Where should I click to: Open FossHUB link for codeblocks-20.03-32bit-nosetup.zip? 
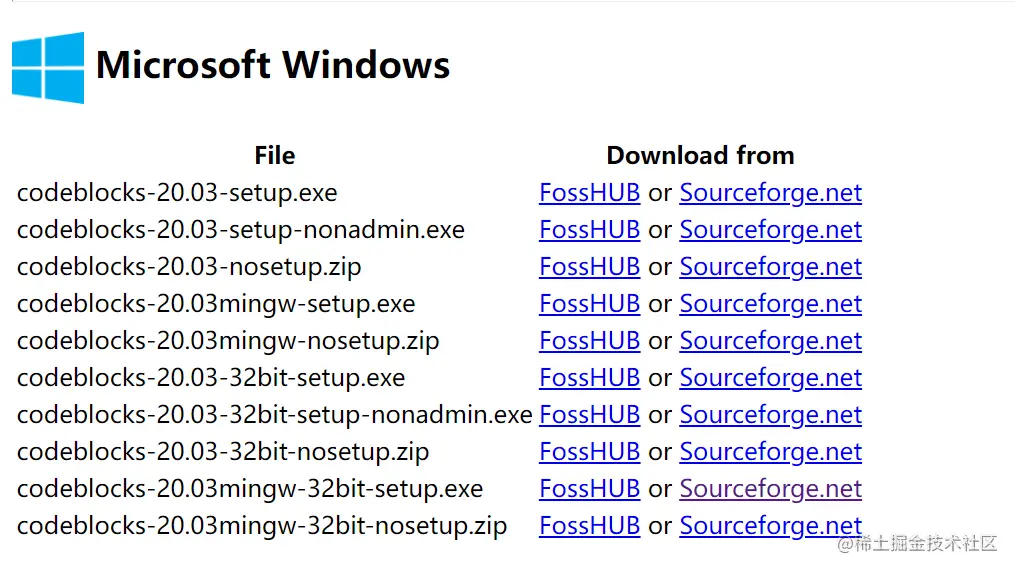point(590,451)
